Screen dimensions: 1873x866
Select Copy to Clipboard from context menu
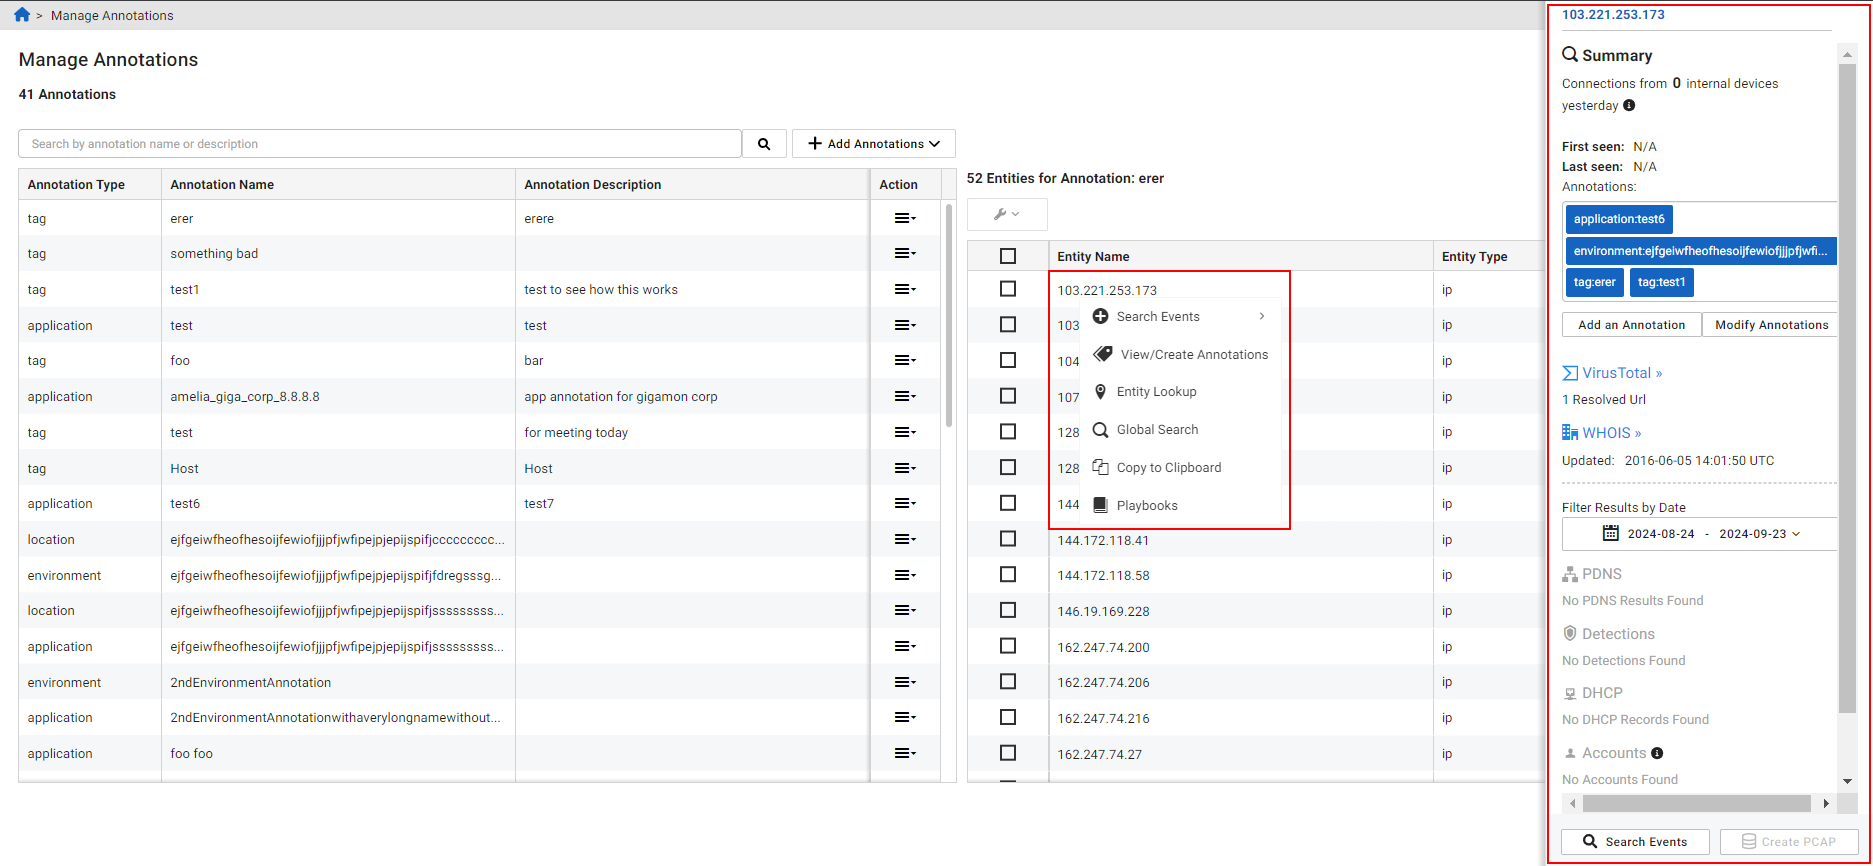coord(1180,468)
